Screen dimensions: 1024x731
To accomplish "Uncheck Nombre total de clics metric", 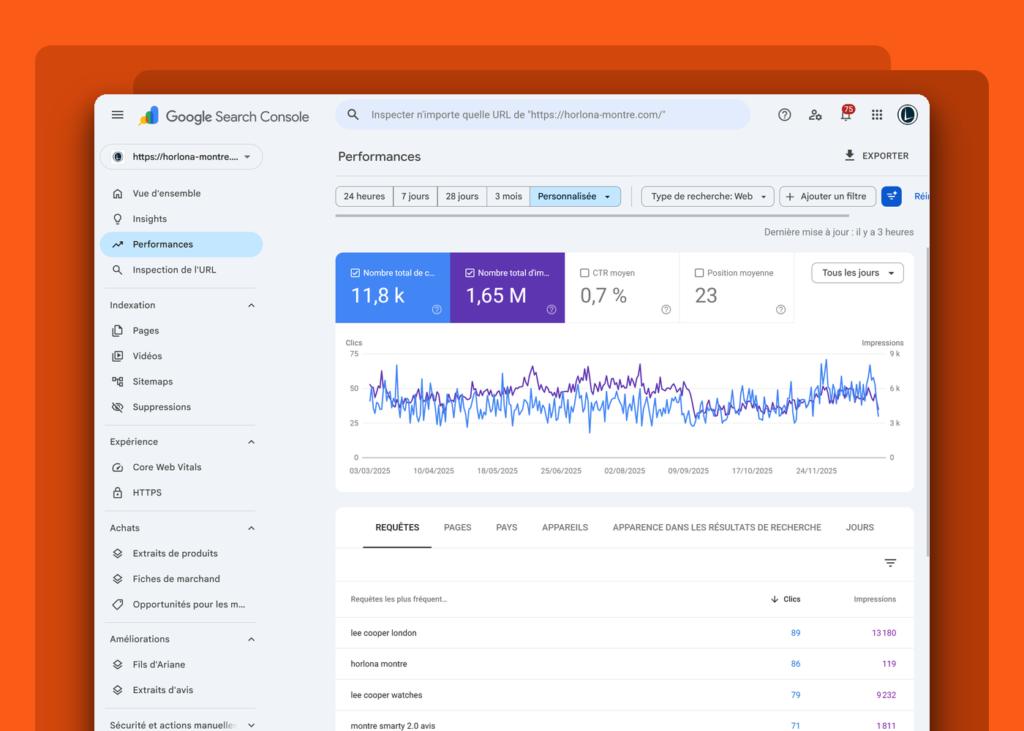I will coord(355,273).
